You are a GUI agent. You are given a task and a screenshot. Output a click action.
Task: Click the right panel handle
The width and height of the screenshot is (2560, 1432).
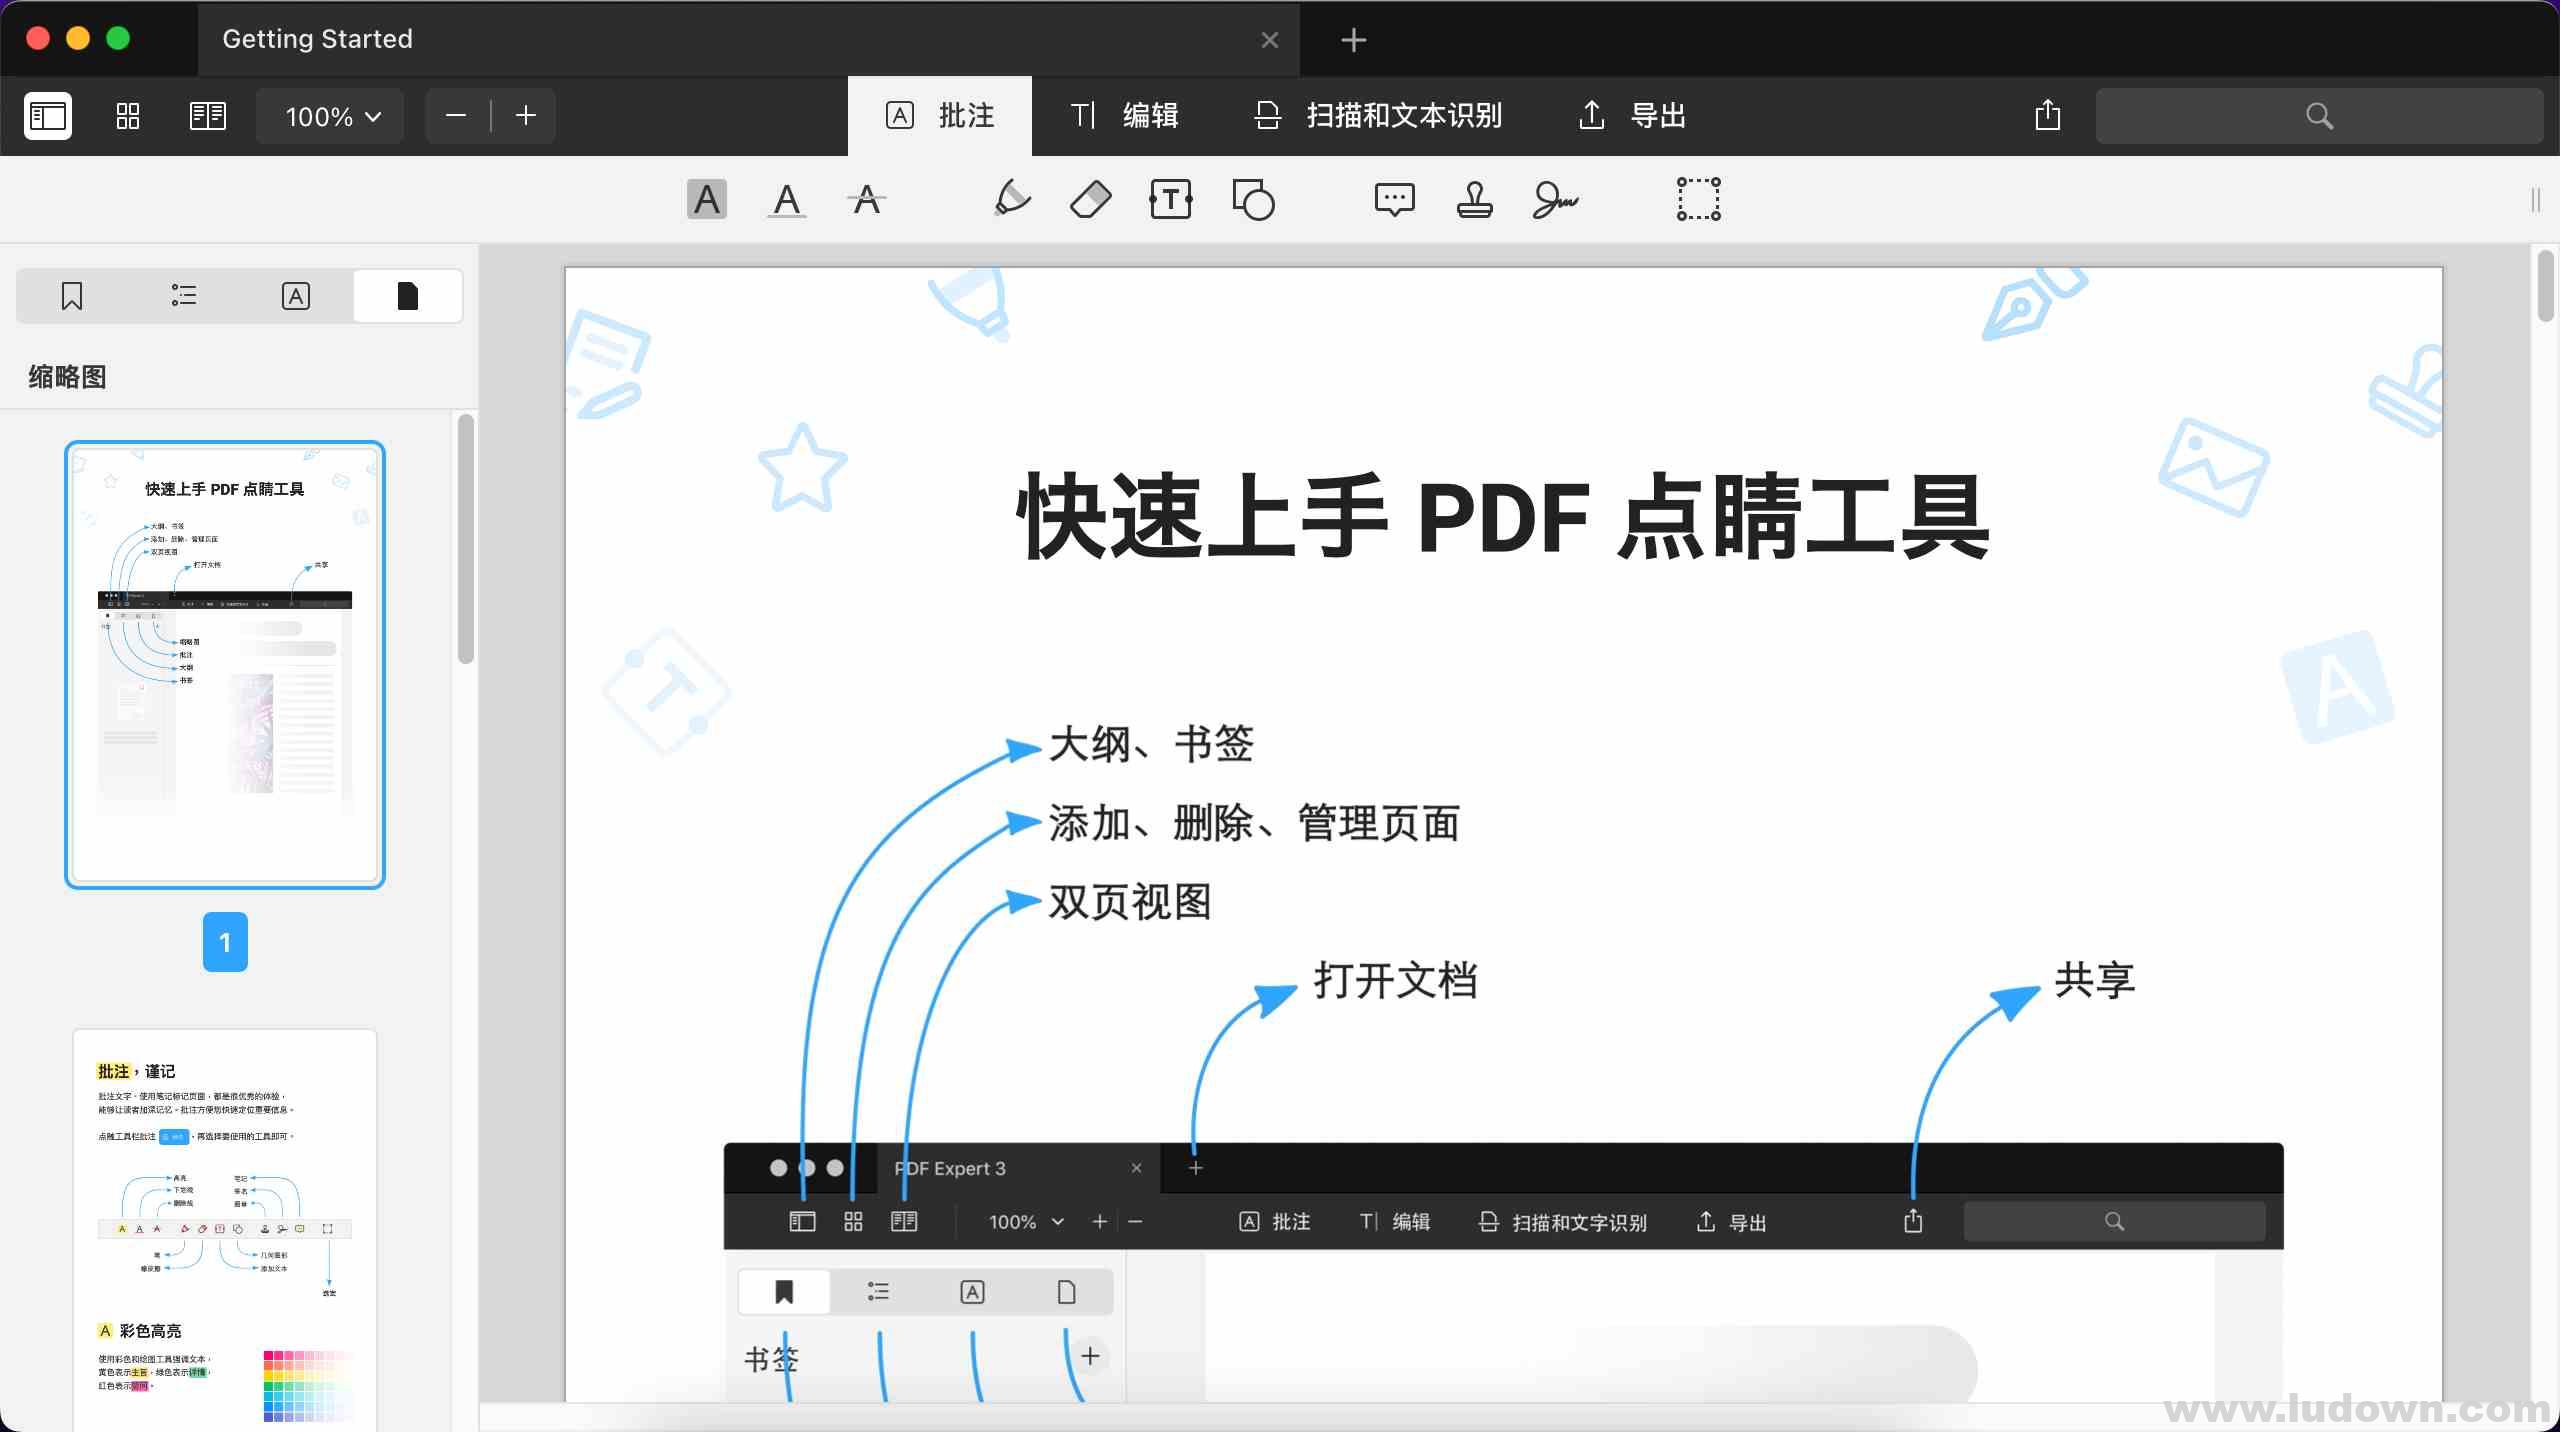2536,200
